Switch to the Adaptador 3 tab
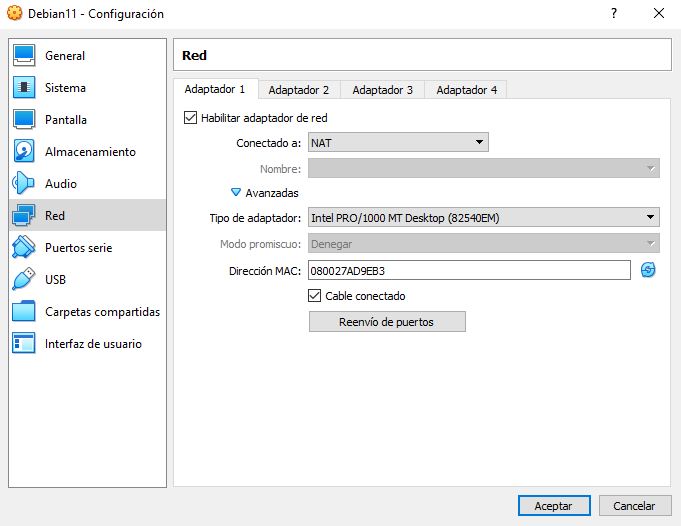Screen dimensions: 681x526 tap(383, 90)
